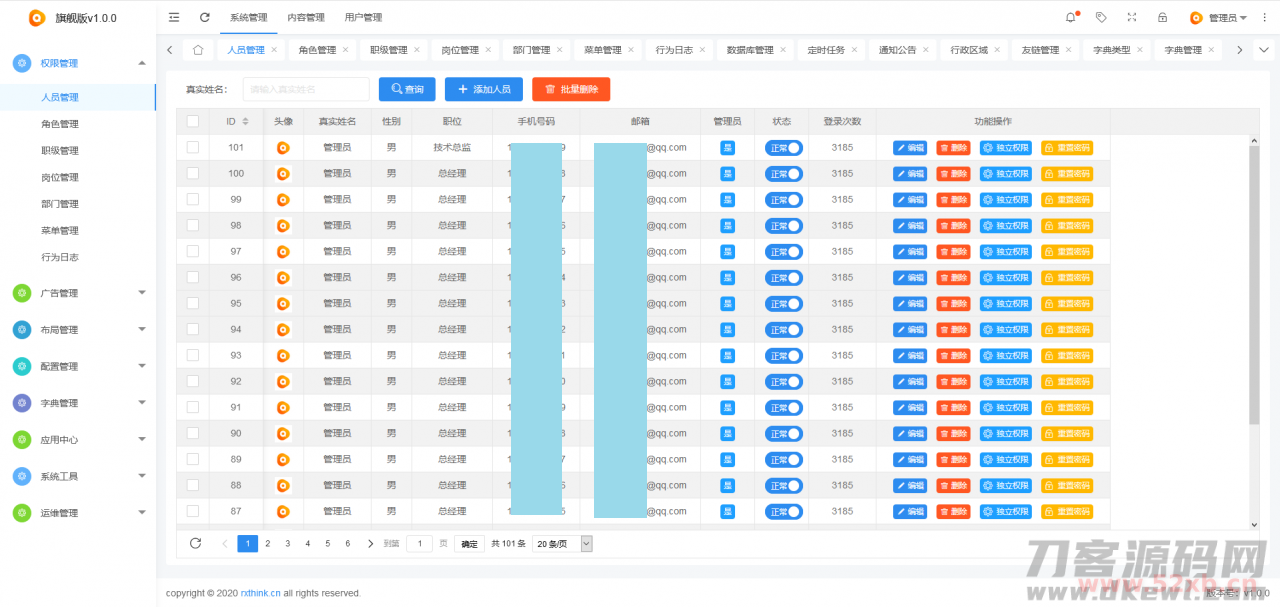The height and width of the screenshot is (607, 1280).
Task: Click the refresh icon in top bar
Action: tap(205, 17)
